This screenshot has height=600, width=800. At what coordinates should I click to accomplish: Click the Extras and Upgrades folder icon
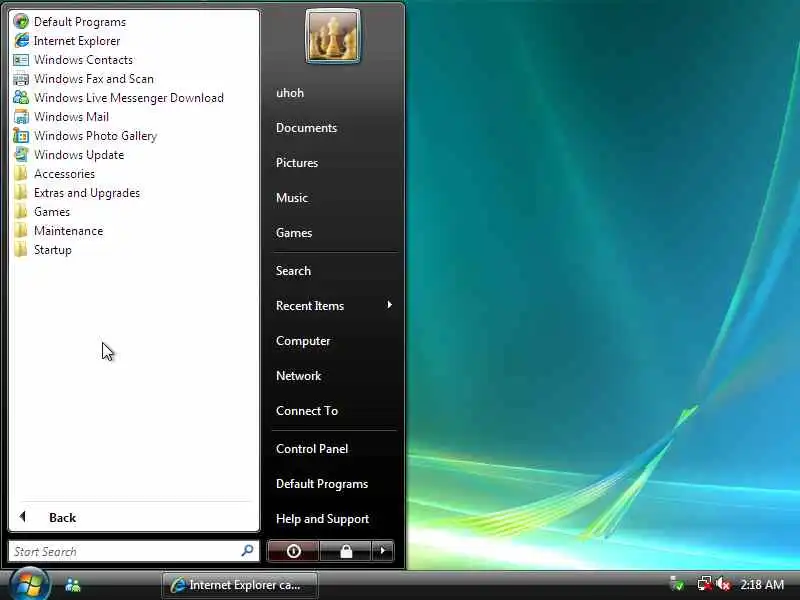pyautogui.click(x=21, y=192)
